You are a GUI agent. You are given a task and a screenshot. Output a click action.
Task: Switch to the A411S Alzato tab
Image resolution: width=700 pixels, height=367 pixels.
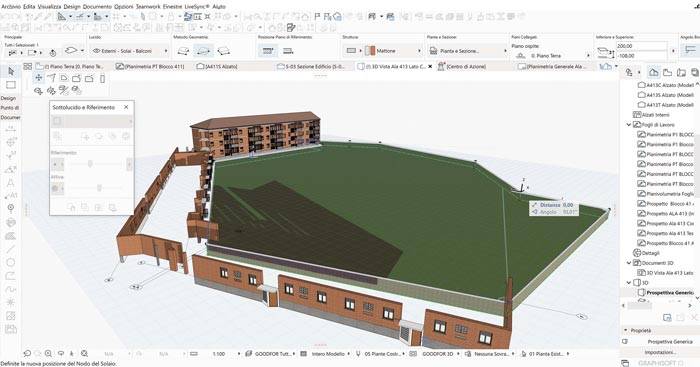(x=217, y=66)
